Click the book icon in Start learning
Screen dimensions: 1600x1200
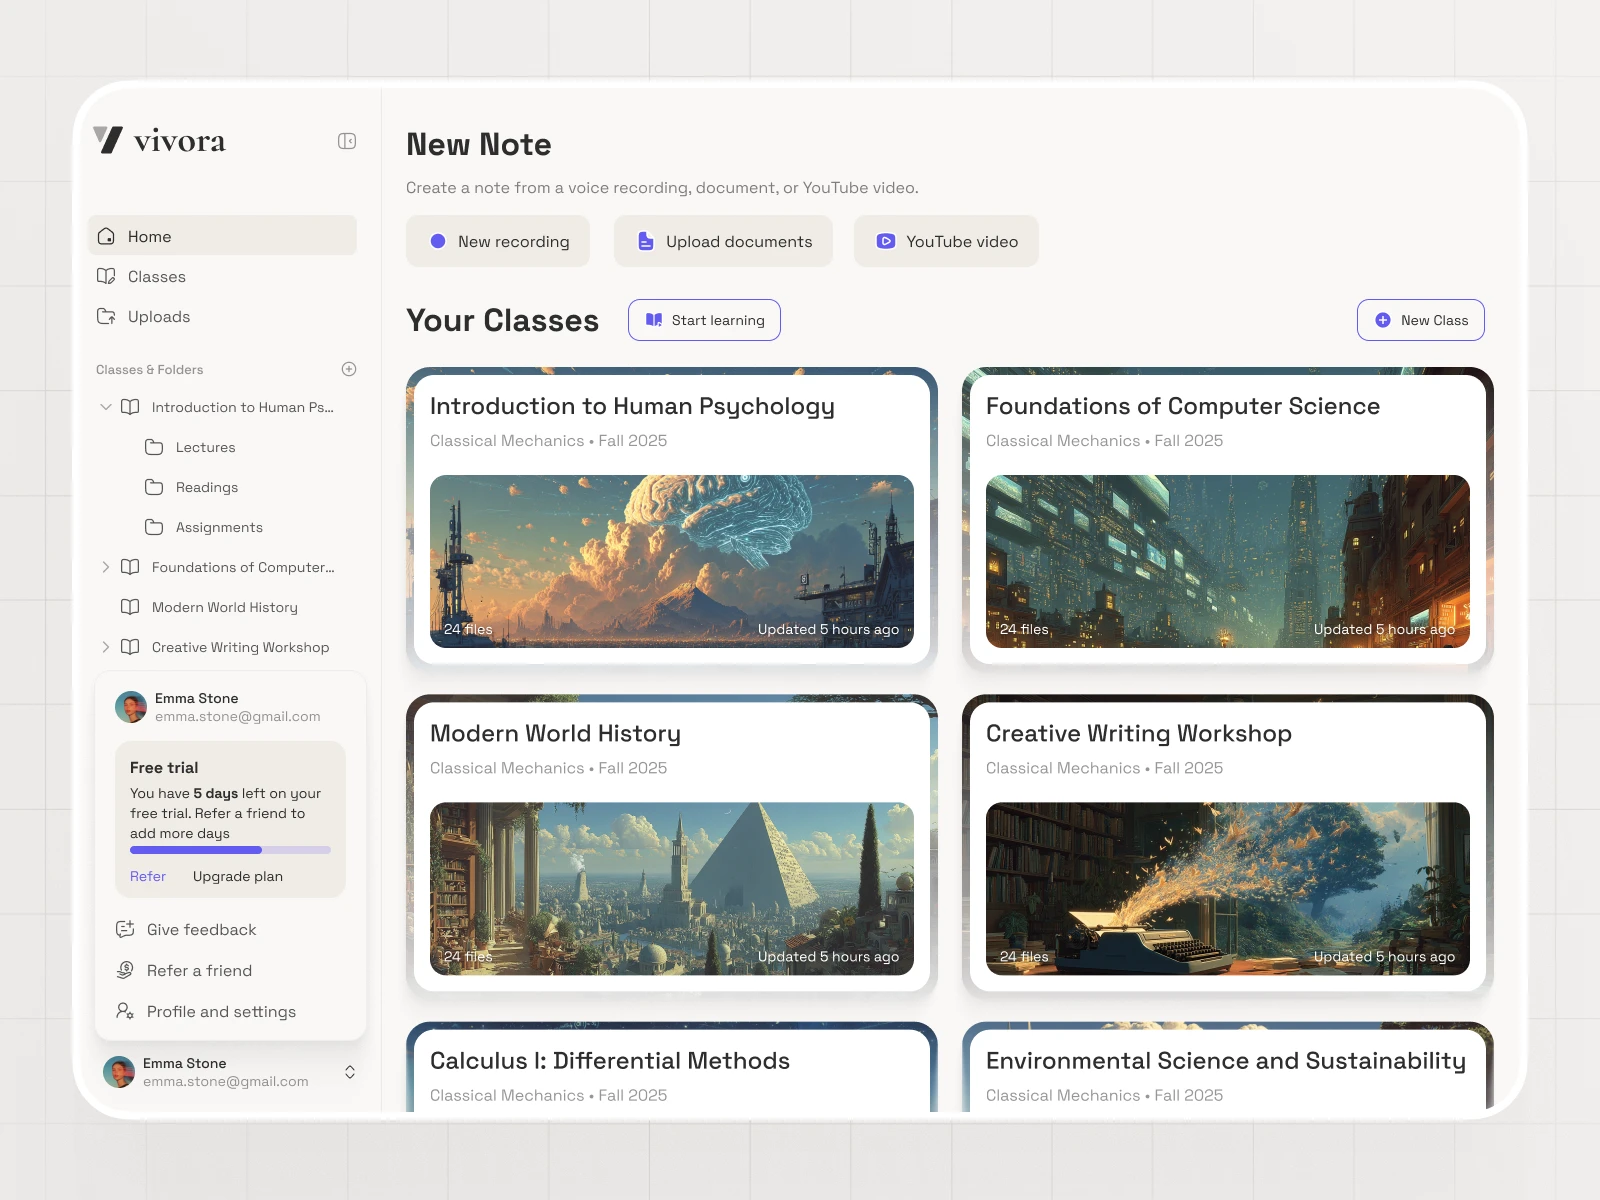(654, 320)
